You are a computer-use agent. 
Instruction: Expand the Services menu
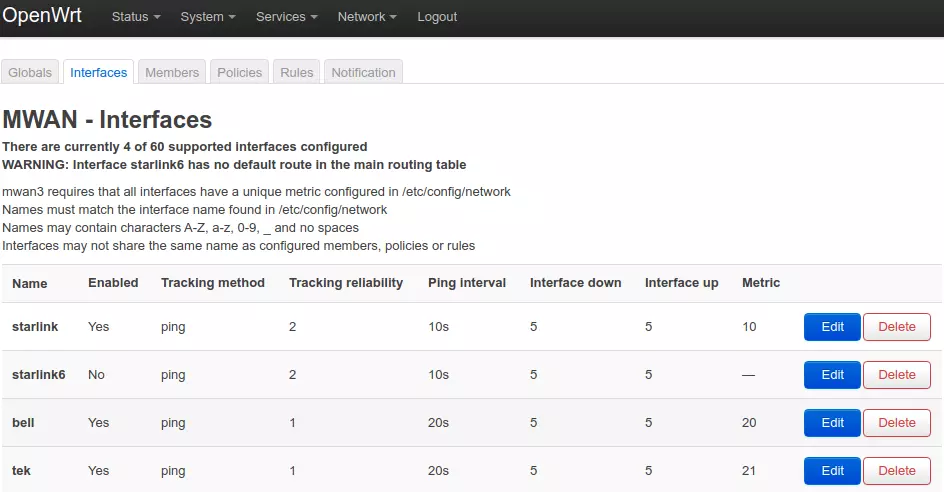click(x=286, y=17)
